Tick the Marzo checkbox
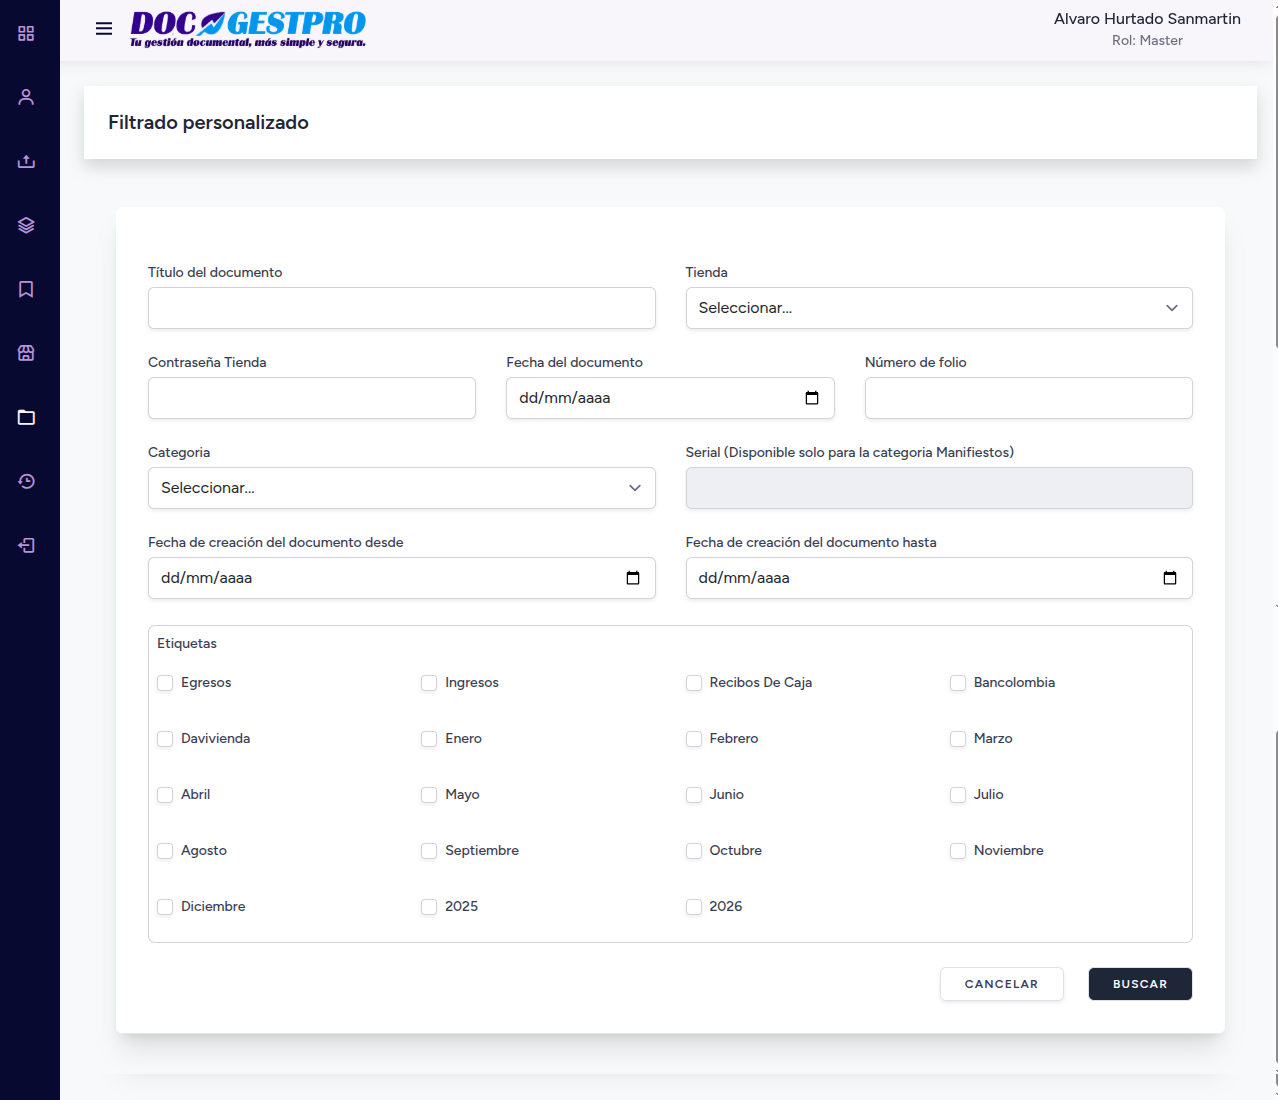1278x1100 pixels. [x=958, y=739]
